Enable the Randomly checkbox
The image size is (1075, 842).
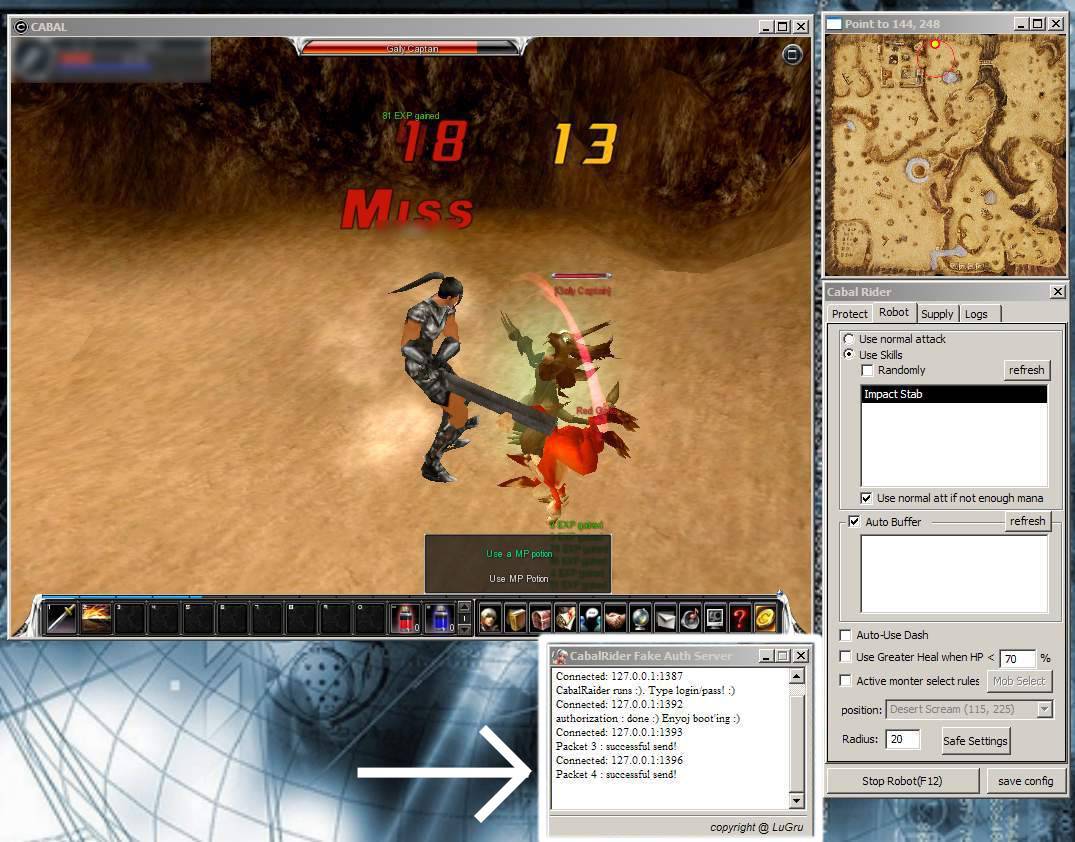868,370
